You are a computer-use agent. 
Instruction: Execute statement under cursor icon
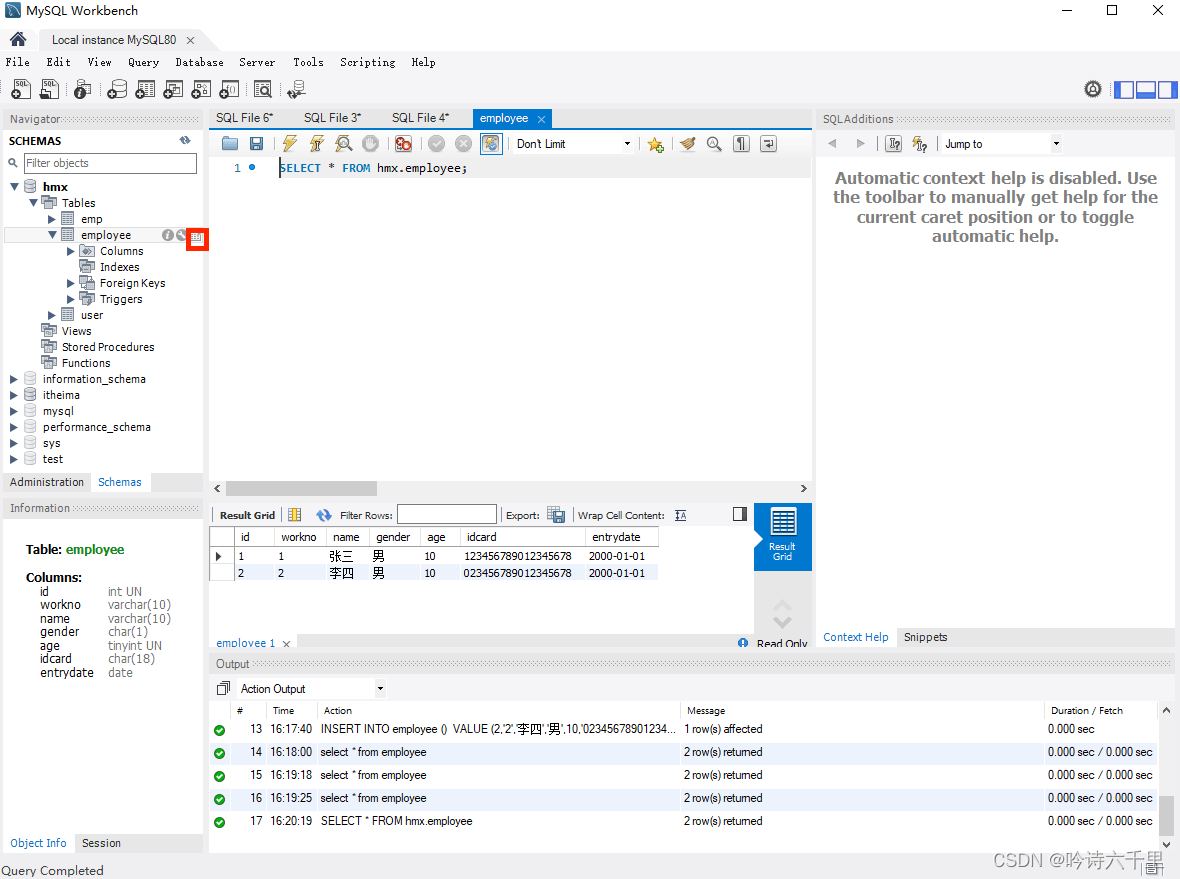click(317, 144)
